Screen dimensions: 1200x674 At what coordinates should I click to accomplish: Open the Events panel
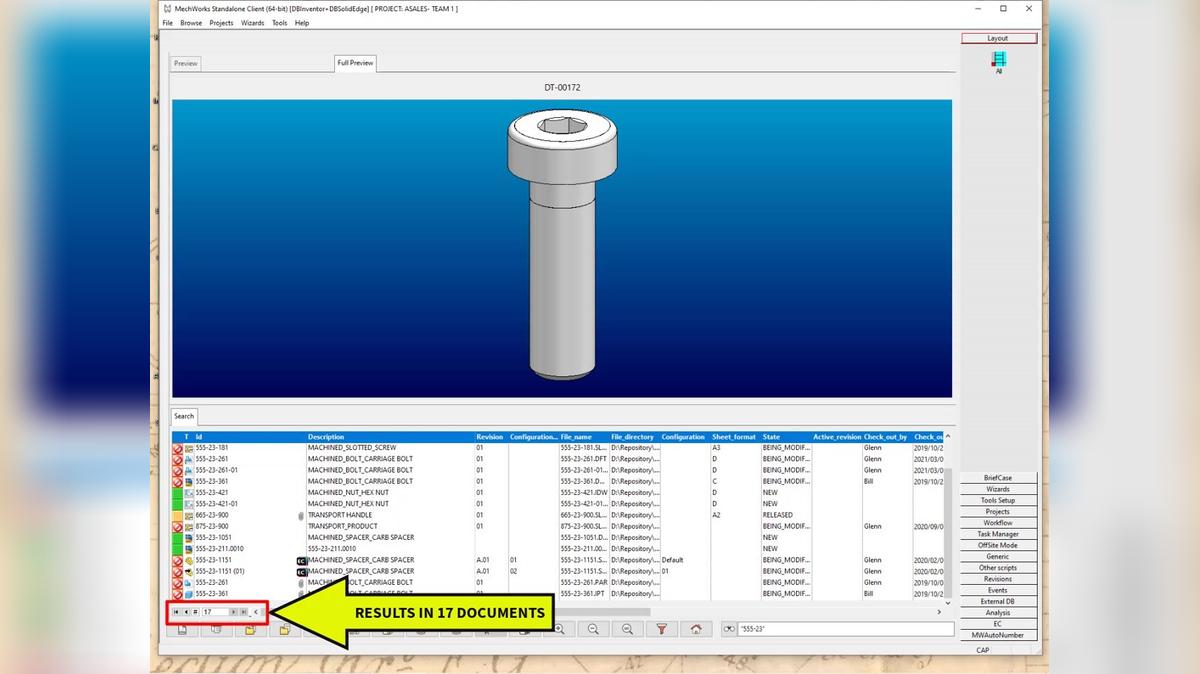(x=998, y=590)
